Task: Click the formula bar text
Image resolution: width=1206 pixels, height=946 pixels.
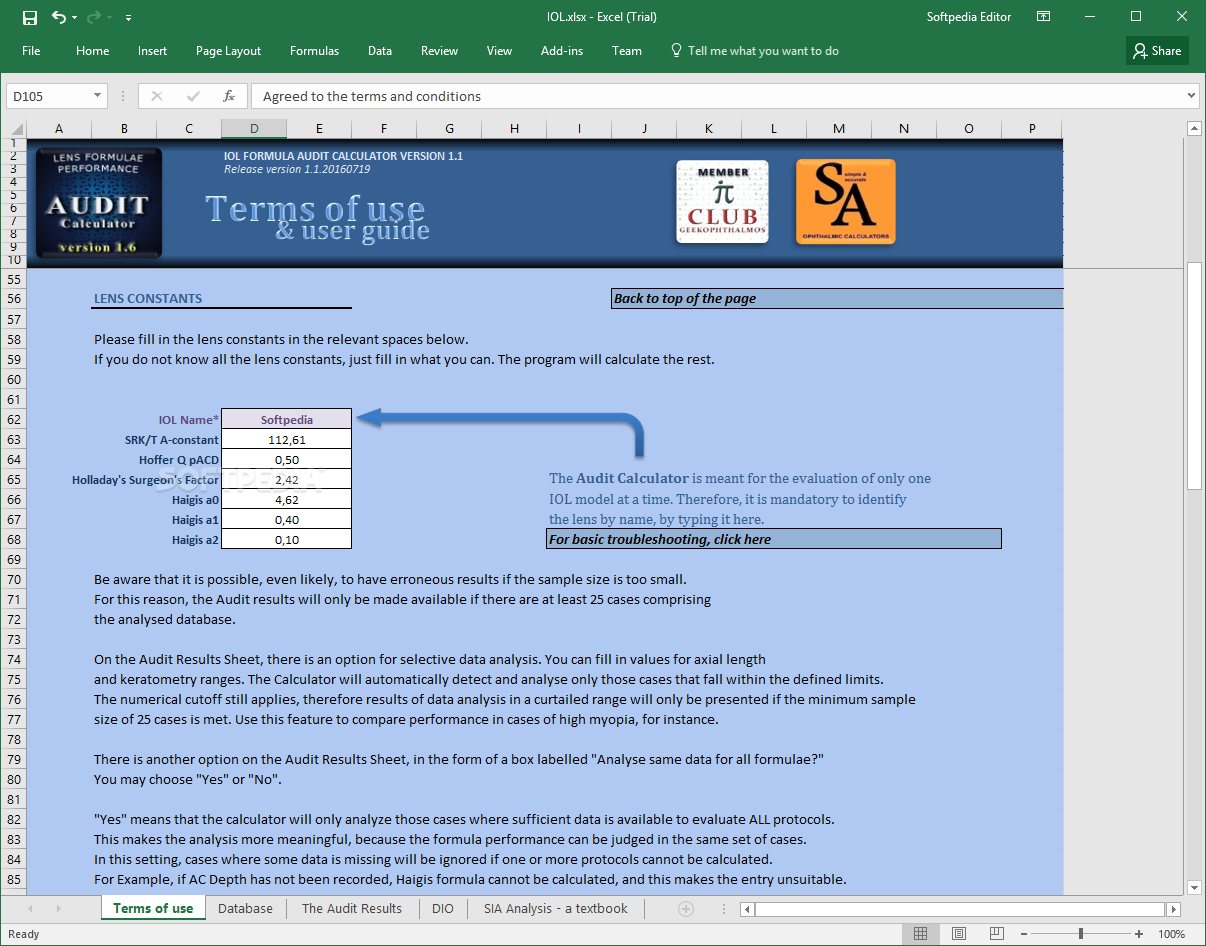Action: click(372, 96)
